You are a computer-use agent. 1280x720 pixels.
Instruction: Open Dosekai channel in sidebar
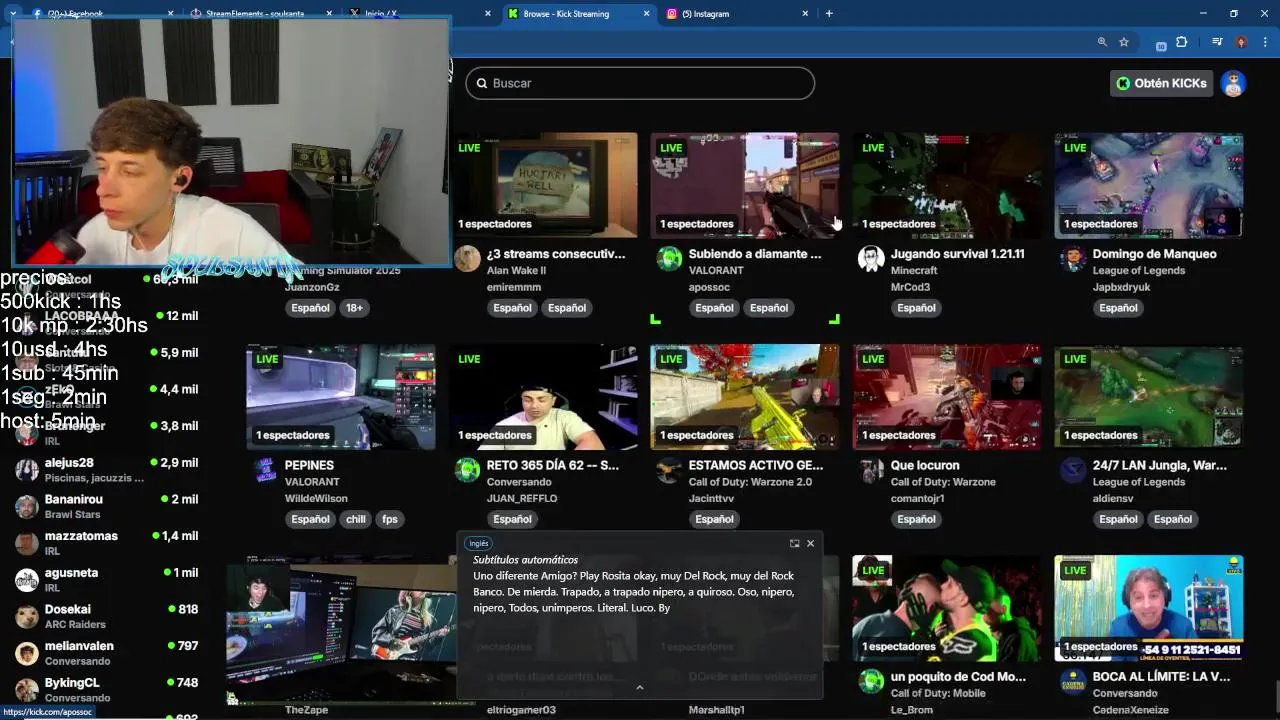pyautogui.click(x=106, y=616)
